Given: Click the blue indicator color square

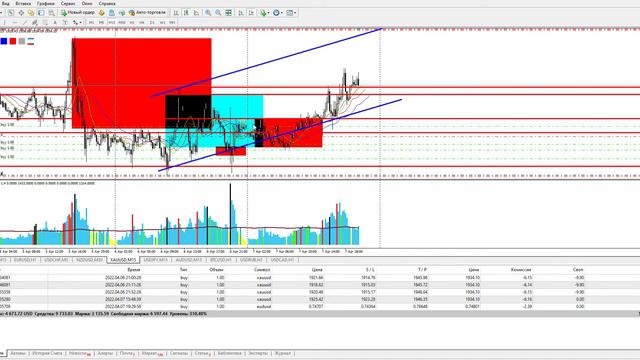Looking at the screenshot, I should [4, 41].
